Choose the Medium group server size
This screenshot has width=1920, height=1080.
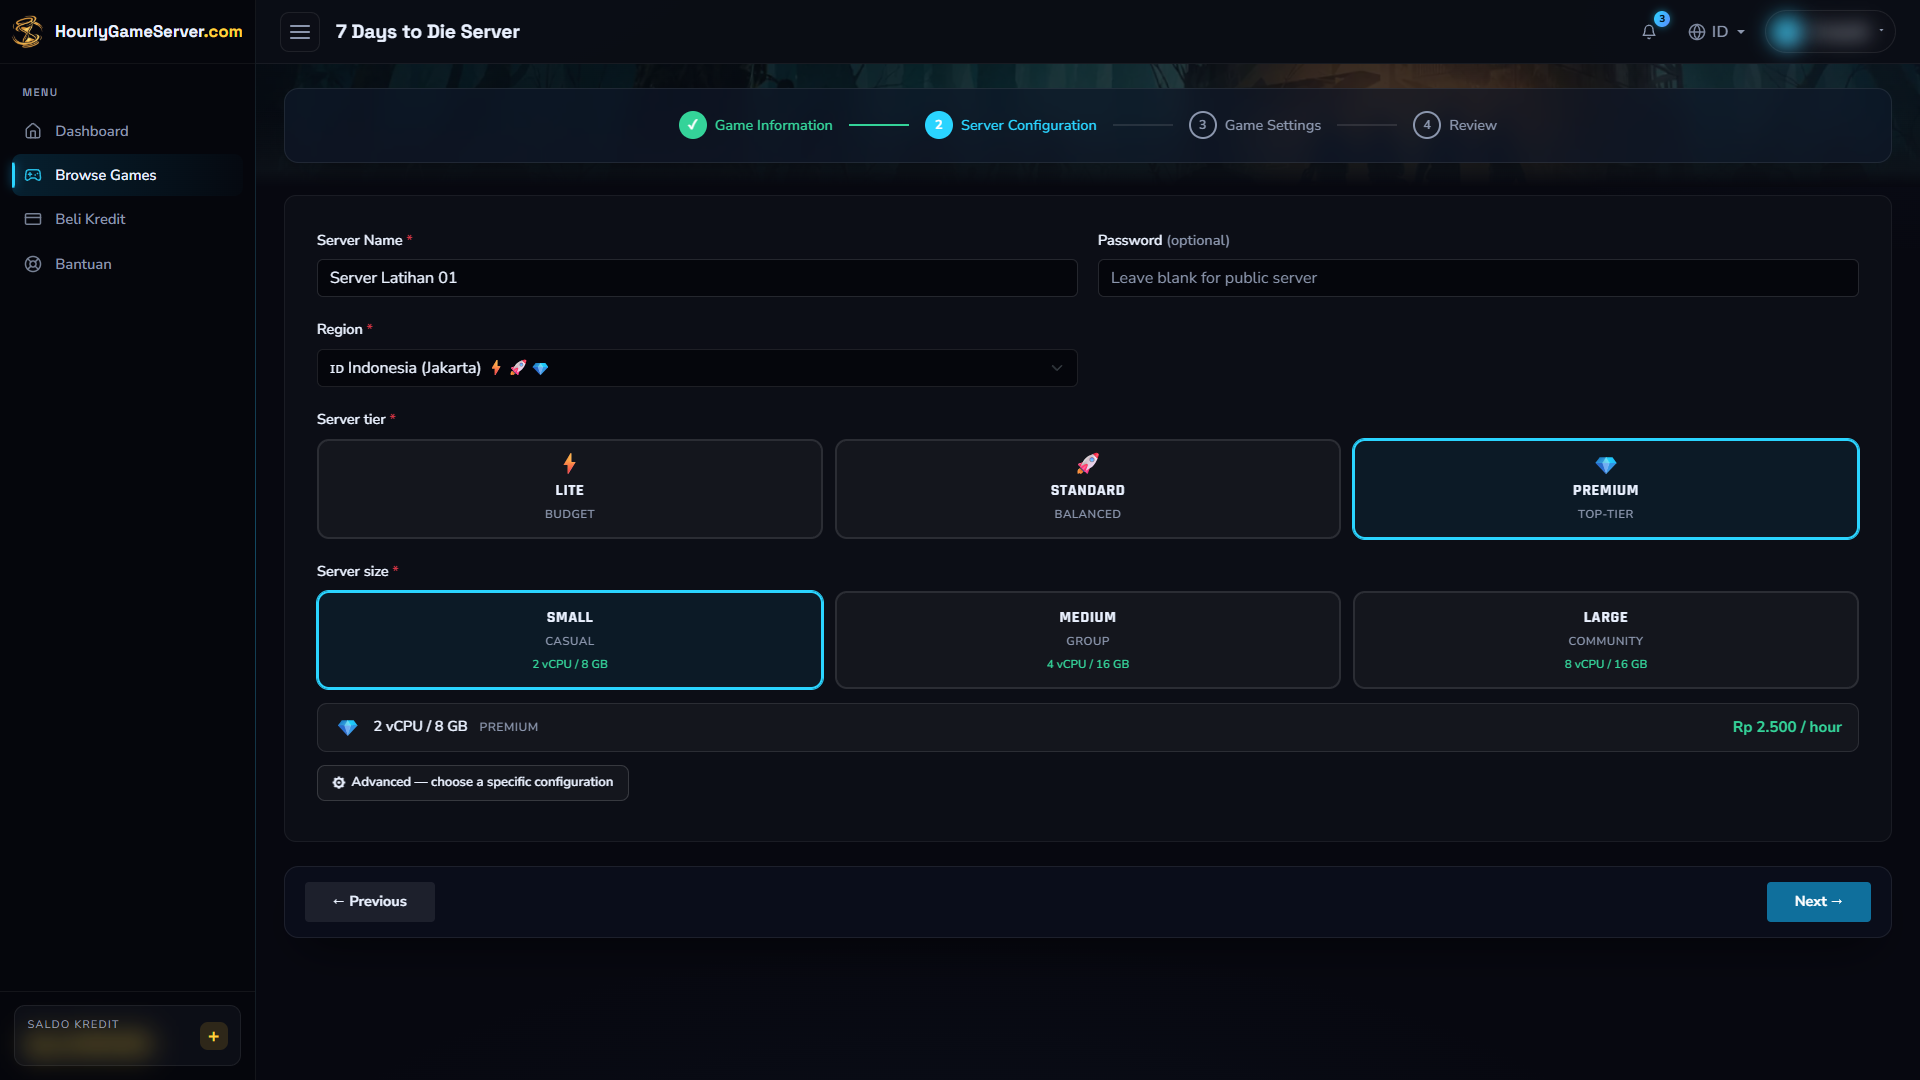click(x=1088, y=640)
